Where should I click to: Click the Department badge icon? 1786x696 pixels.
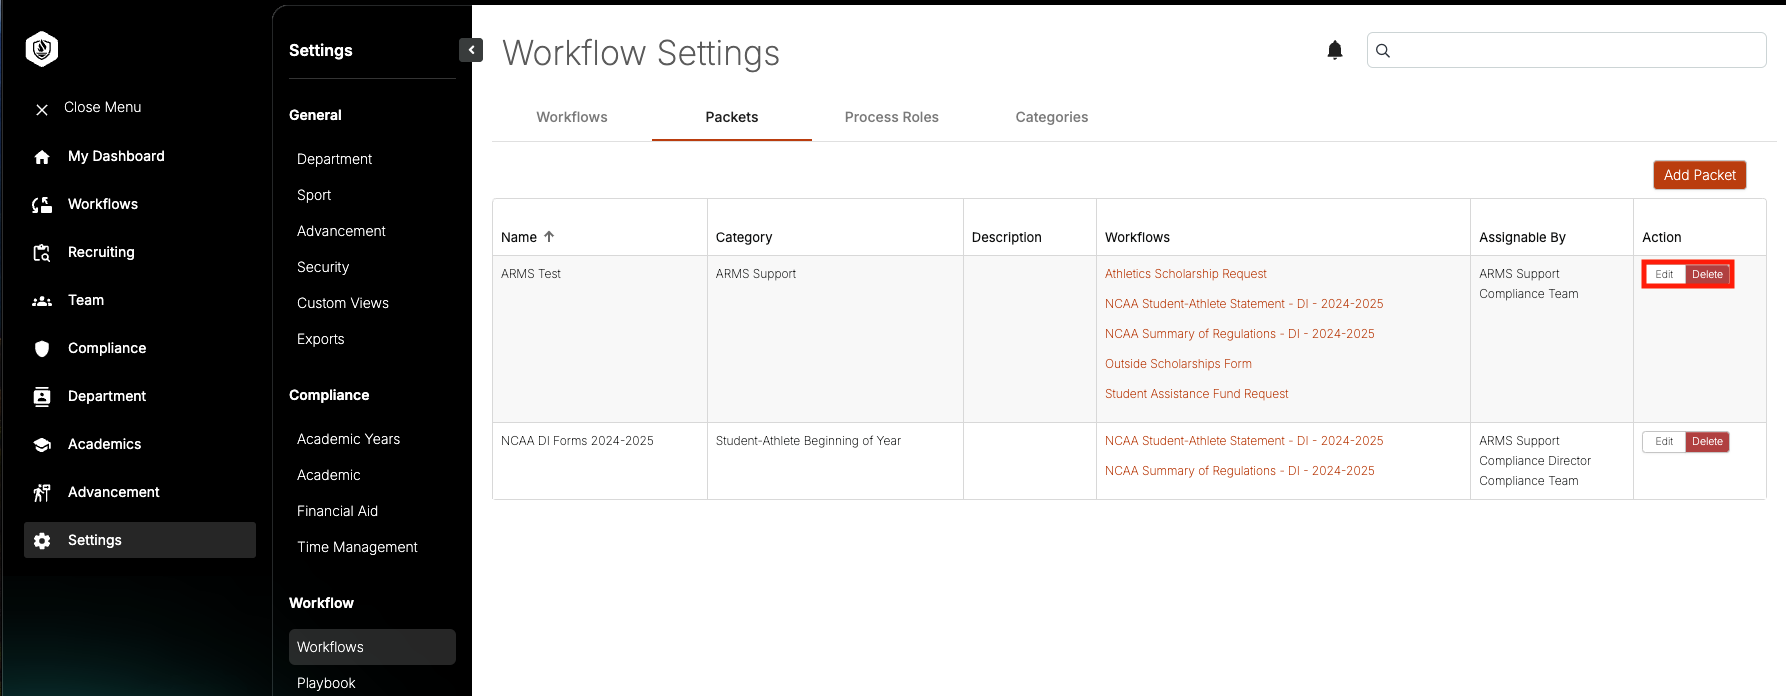pos(42,397)
